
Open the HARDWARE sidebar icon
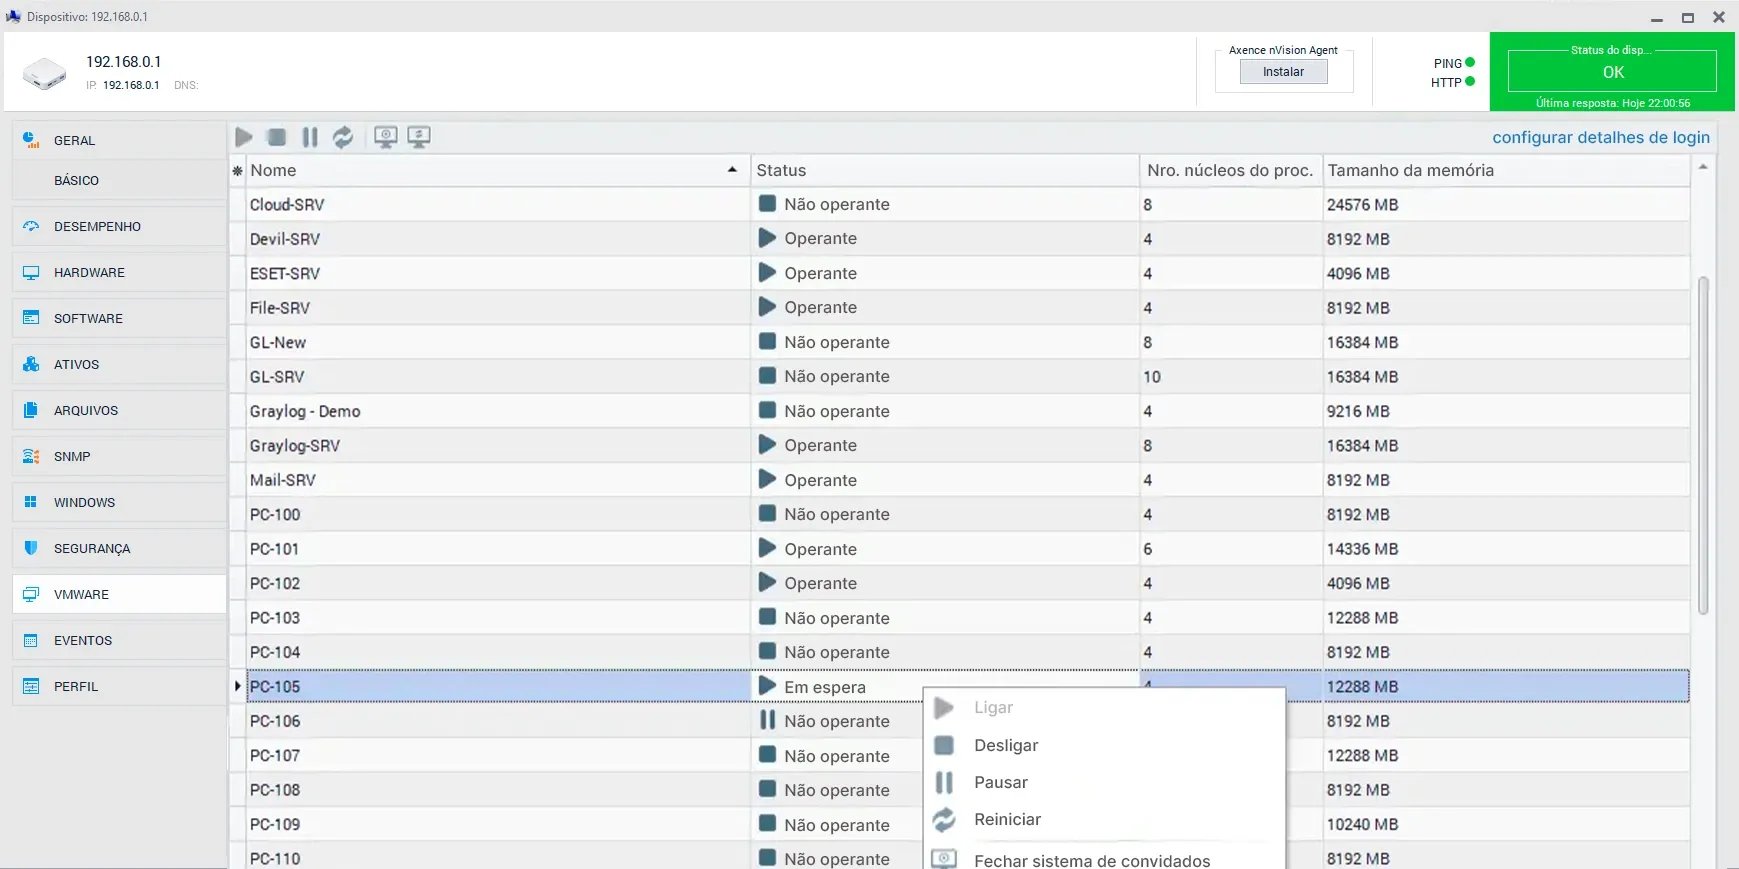[31, 272]
